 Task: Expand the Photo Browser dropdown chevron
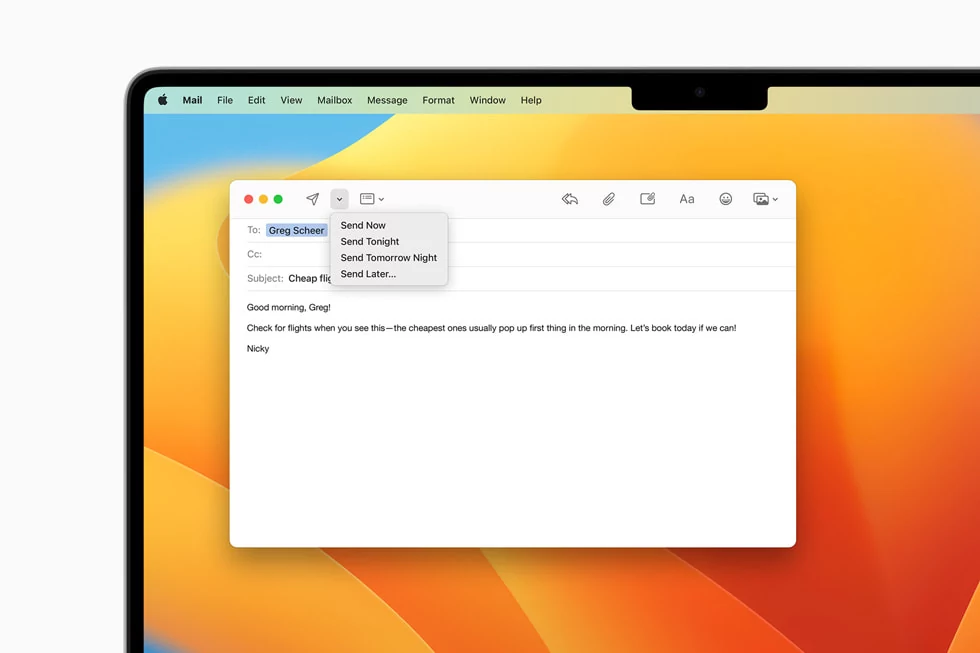pyautogui.click(x=775, y=199)
